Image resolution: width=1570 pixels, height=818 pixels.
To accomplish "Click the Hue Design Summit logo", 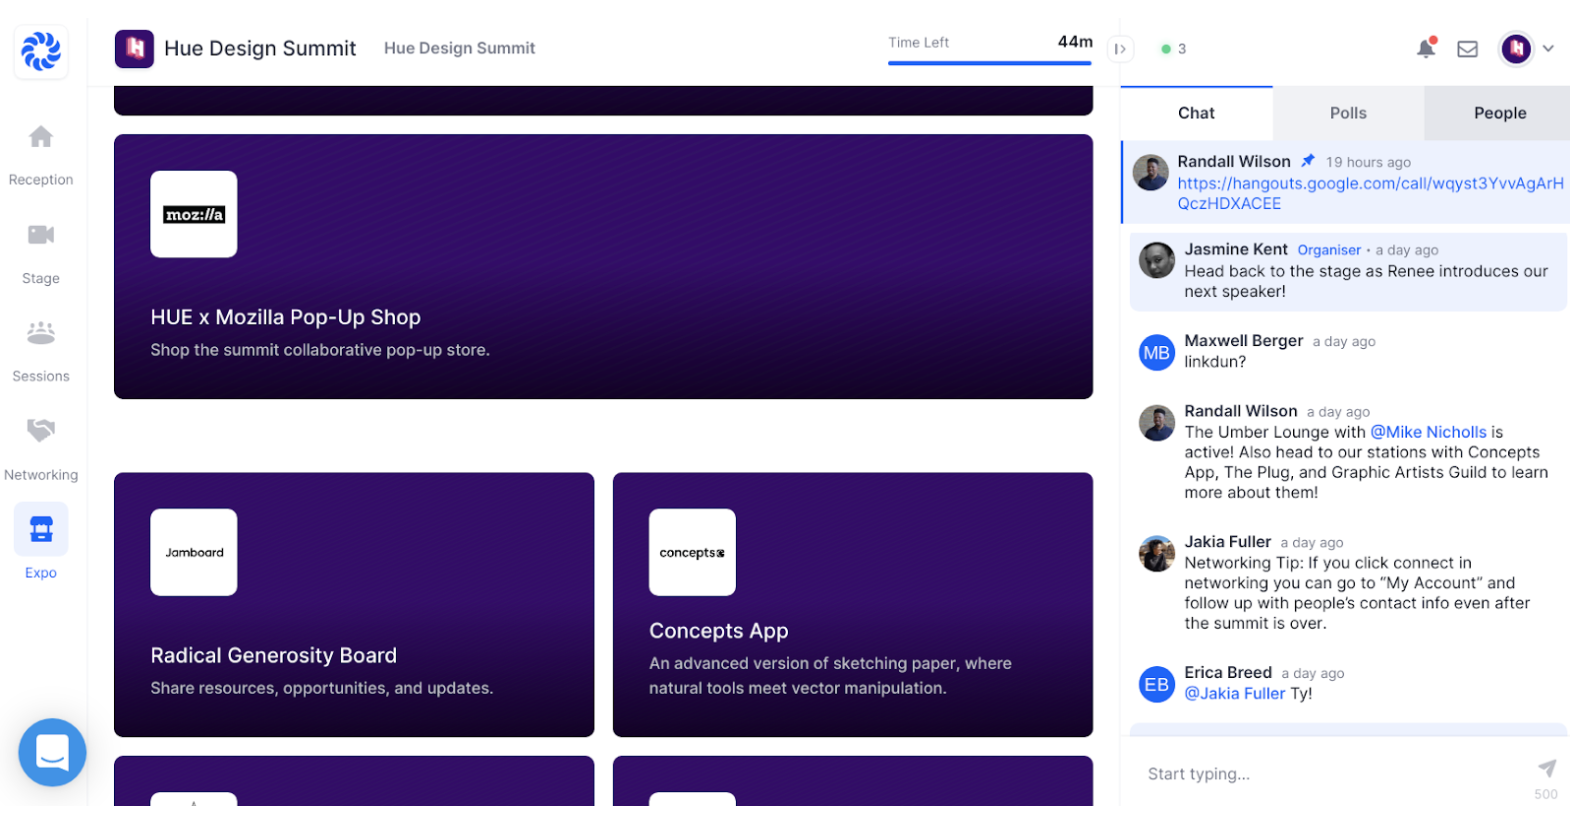I will click(x=134, y=48).
